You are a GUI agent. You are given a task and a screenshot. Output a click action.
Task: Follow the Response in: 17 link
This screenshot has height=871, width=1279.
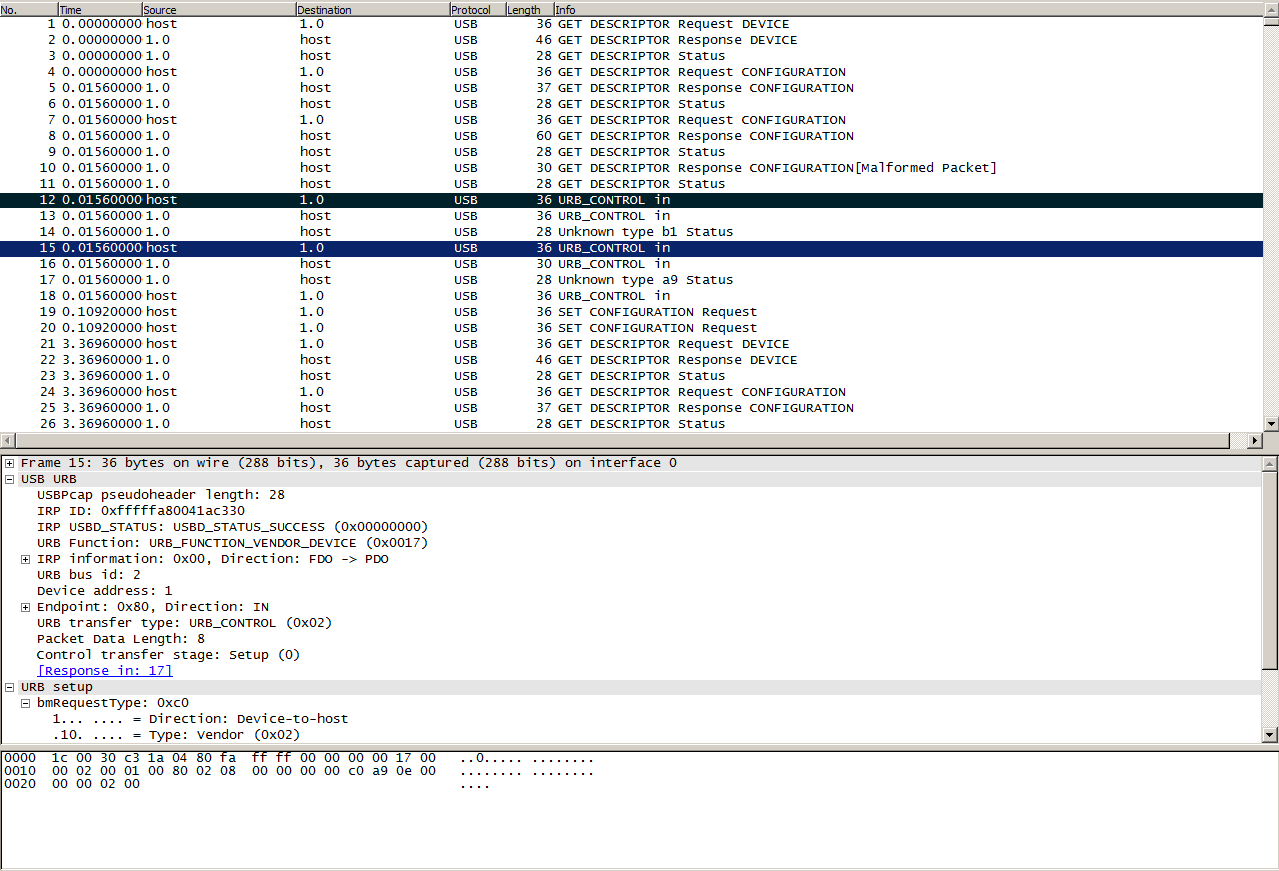(x=104, y=671)
